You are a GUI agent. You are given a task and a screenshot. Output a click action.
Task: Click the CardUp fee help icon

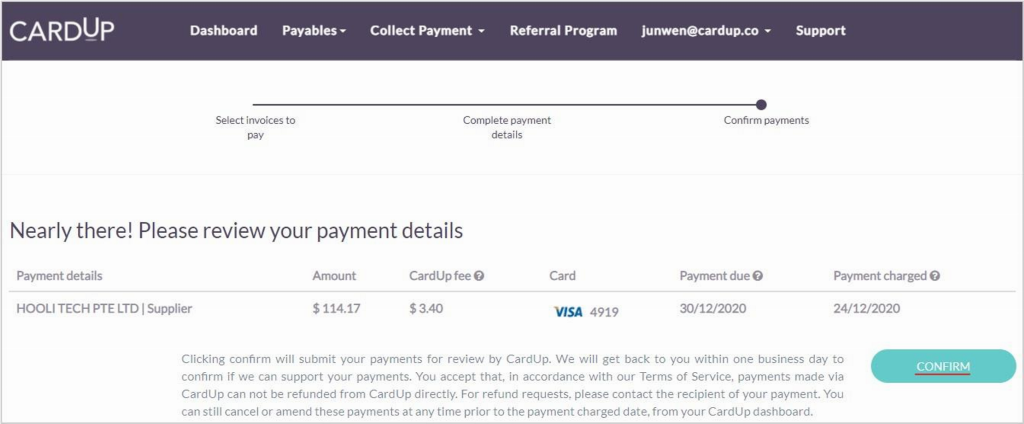(x=479, y=276)
